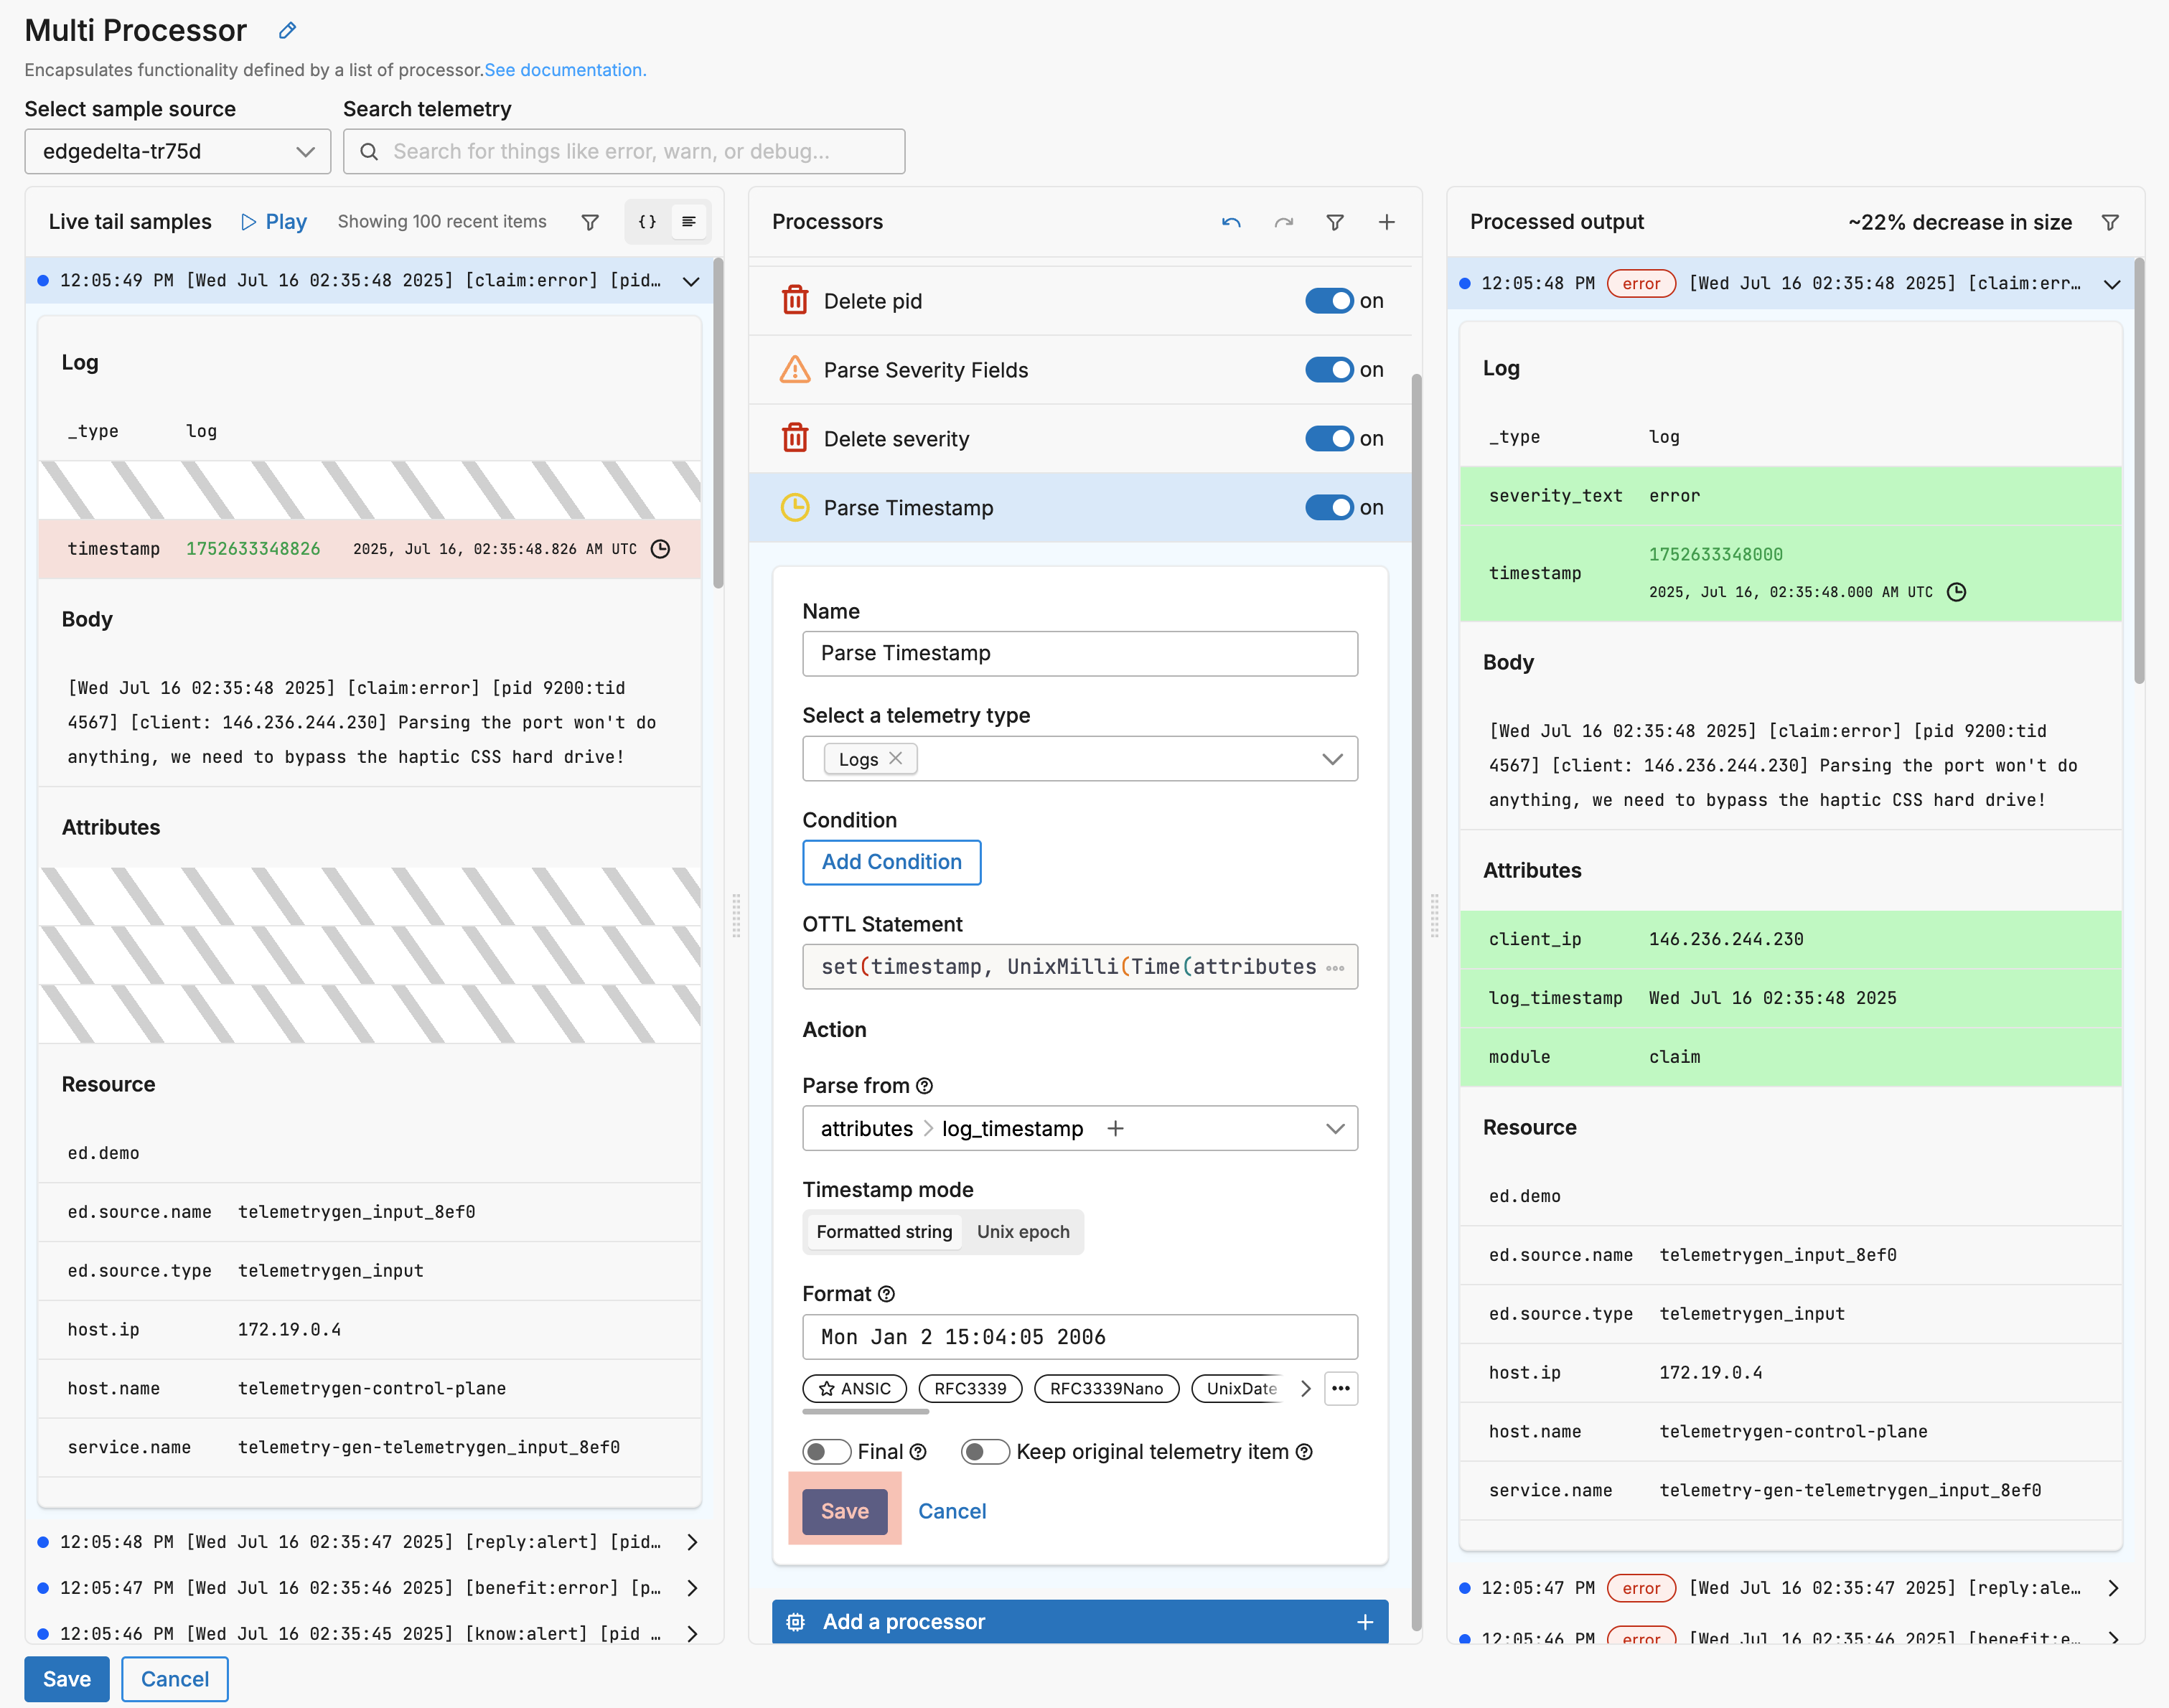2169x1708 pixels.
Task: Select Formatted string timestamp mode
Action: pyautogui.click(x=884, y=1232)
